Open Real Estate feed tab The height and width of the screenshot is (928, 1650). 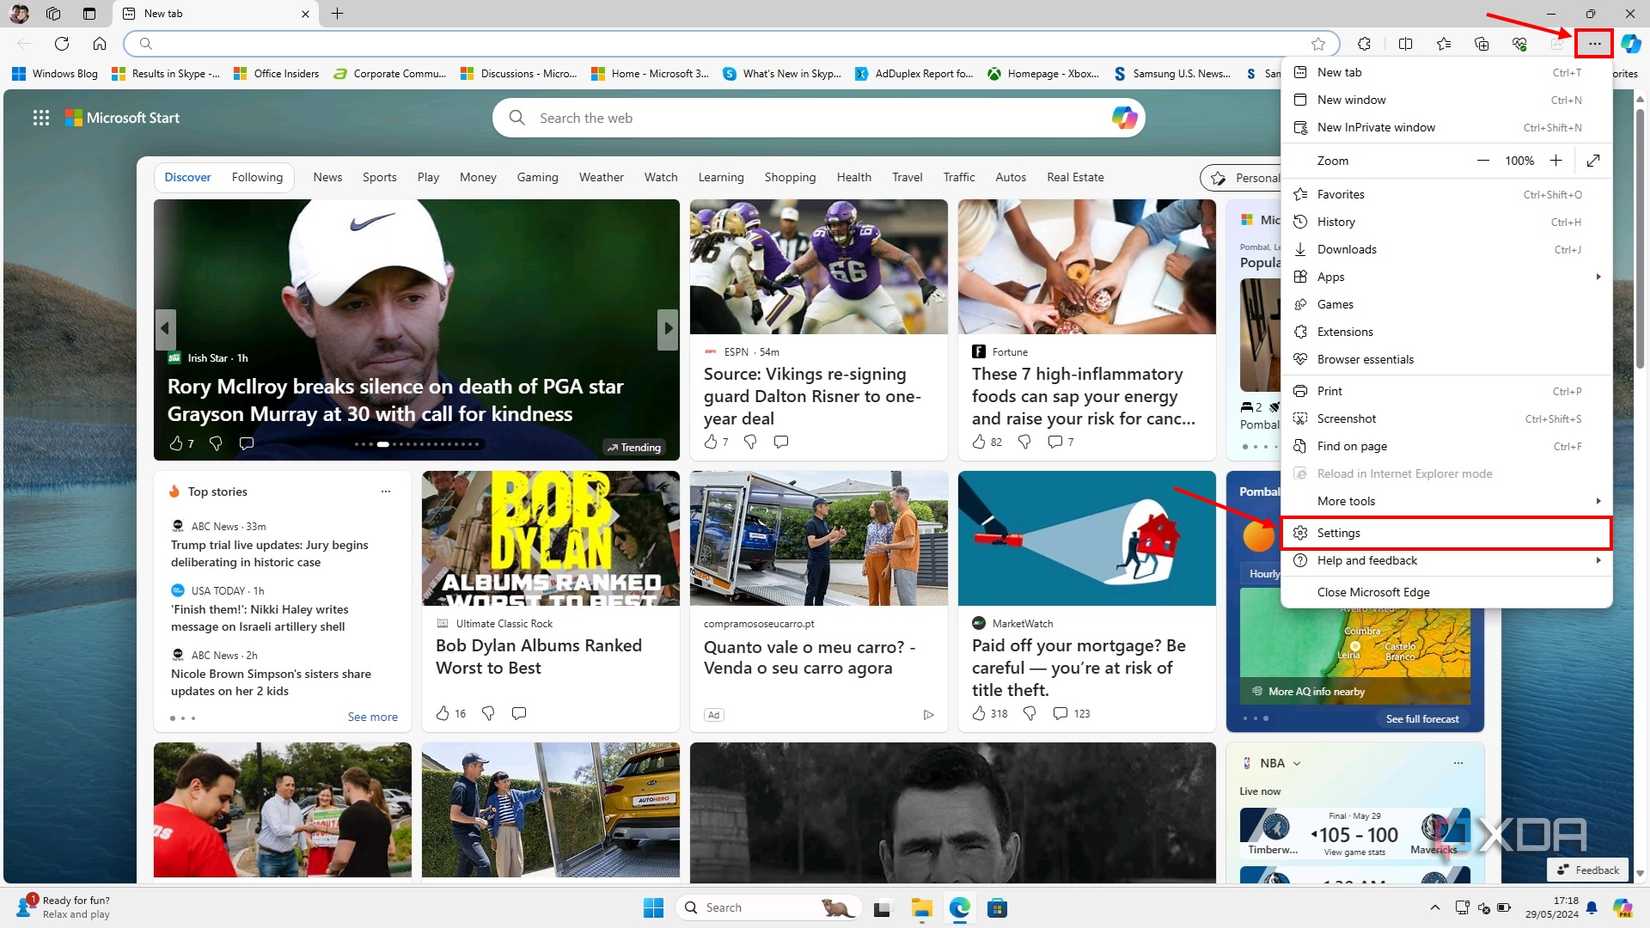tap(1075, 177)
